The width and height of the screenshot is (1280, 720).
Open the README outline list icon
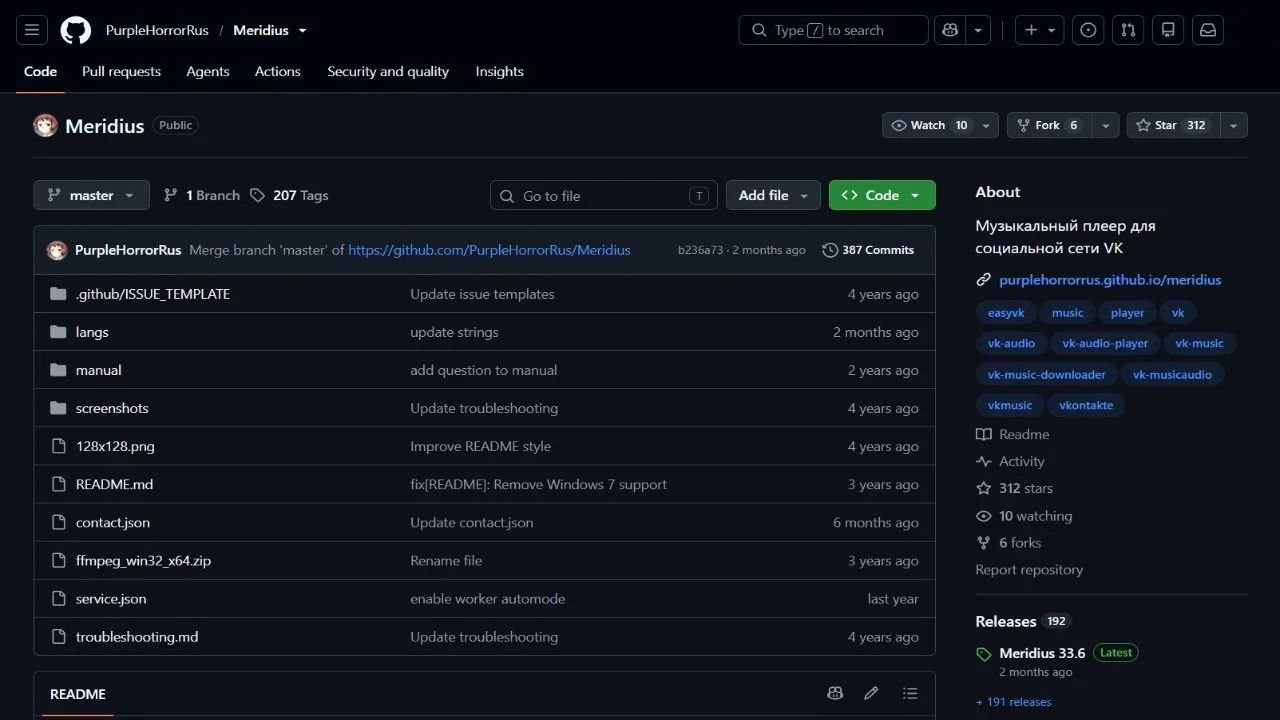[x=909, y=693]
